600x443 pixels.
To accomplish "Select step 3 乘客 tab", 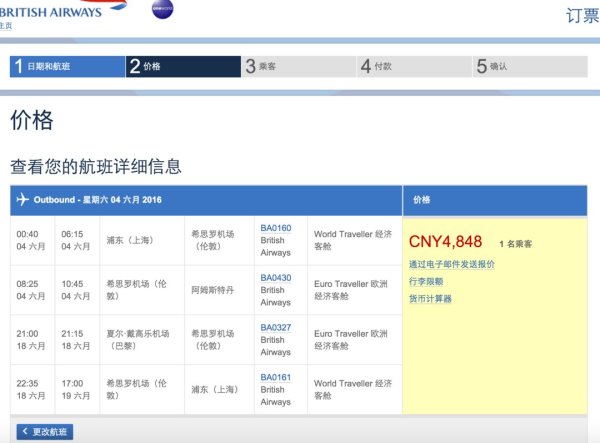I will (x=299, y=67).
